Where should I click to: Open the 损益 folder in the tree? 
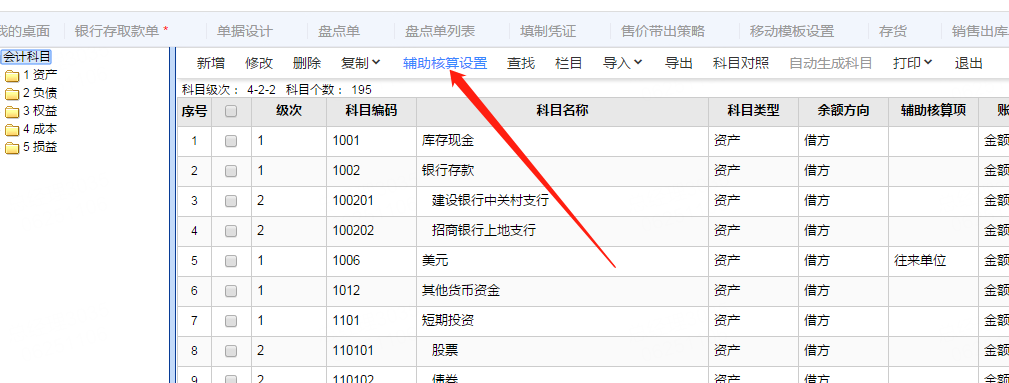point(40,147)
